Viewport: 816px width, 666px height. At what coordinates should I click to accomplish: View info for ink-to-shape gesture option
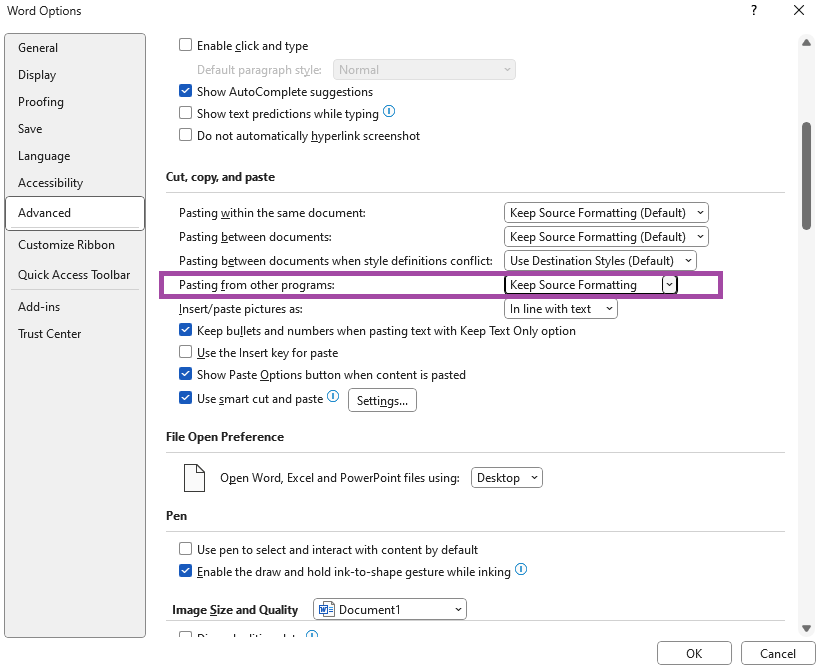[x=521, y=570]
